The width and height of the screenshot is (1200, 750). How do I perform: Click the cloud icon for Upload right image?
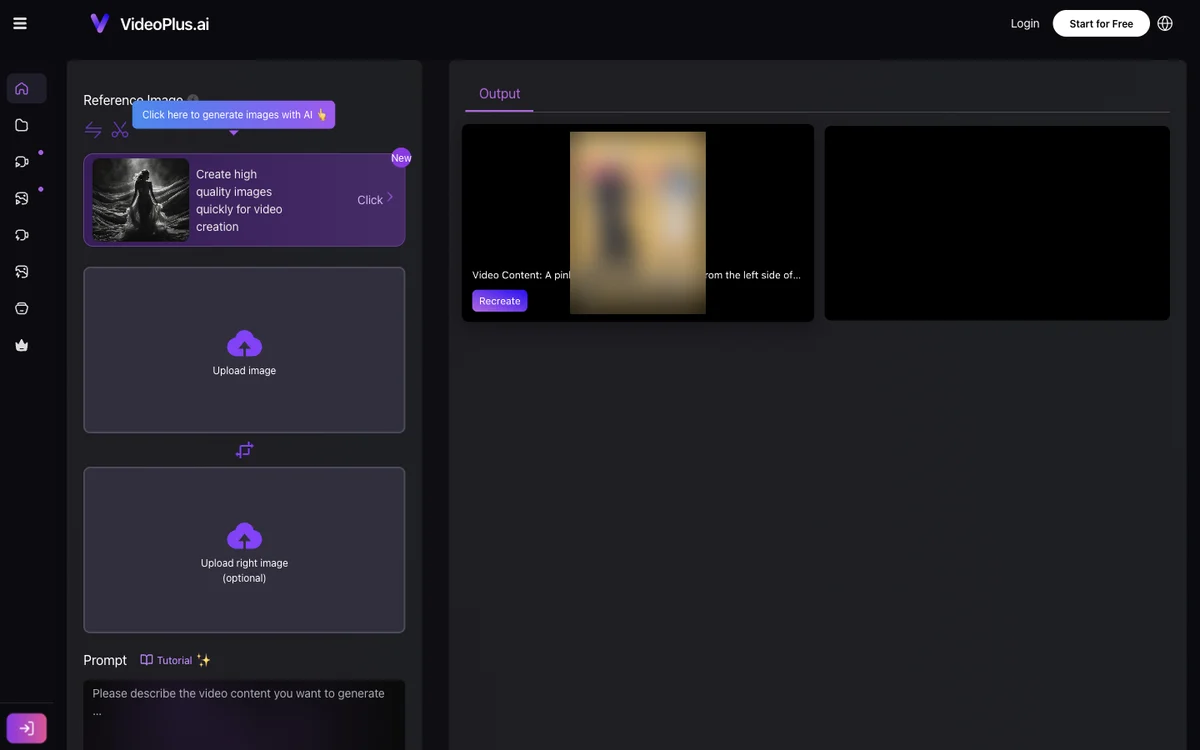pos(244,536)
